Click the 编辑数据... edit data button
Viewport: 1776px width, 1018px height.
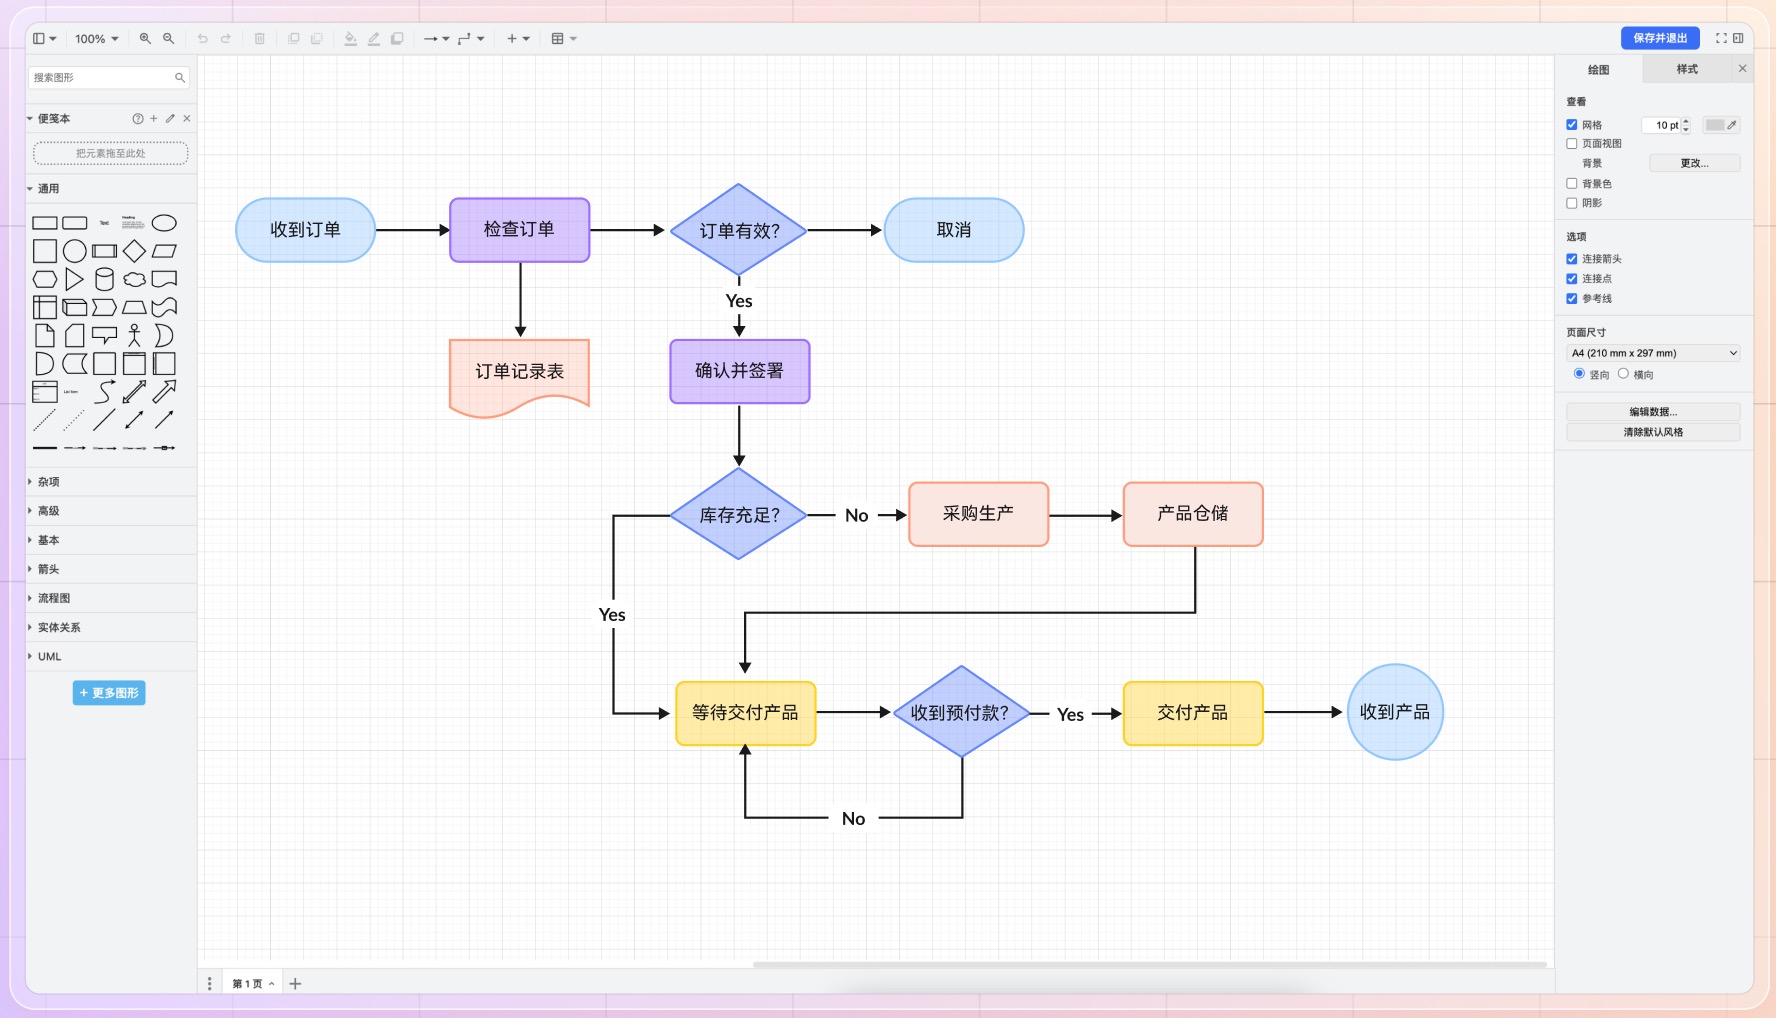[1653, 412]
